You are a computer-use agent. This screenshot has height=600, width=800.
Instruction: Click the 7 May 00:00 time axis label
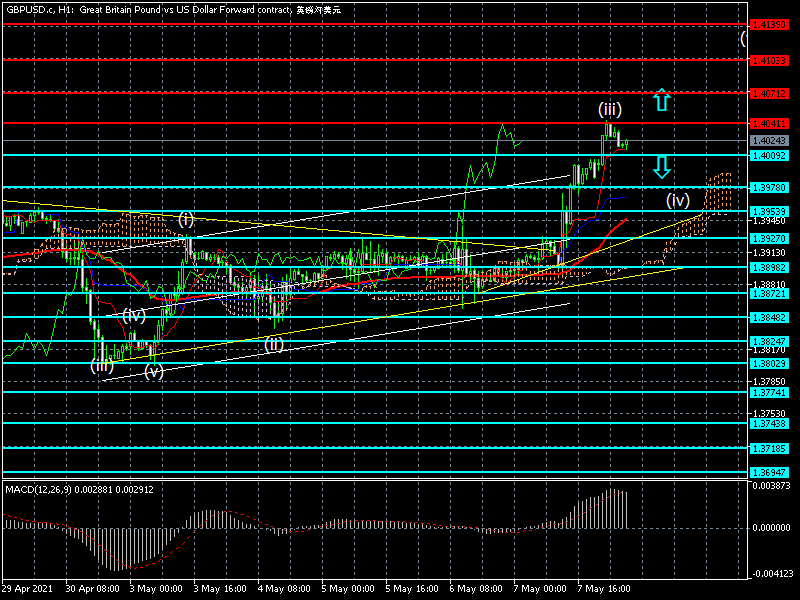tap(540, 589)
